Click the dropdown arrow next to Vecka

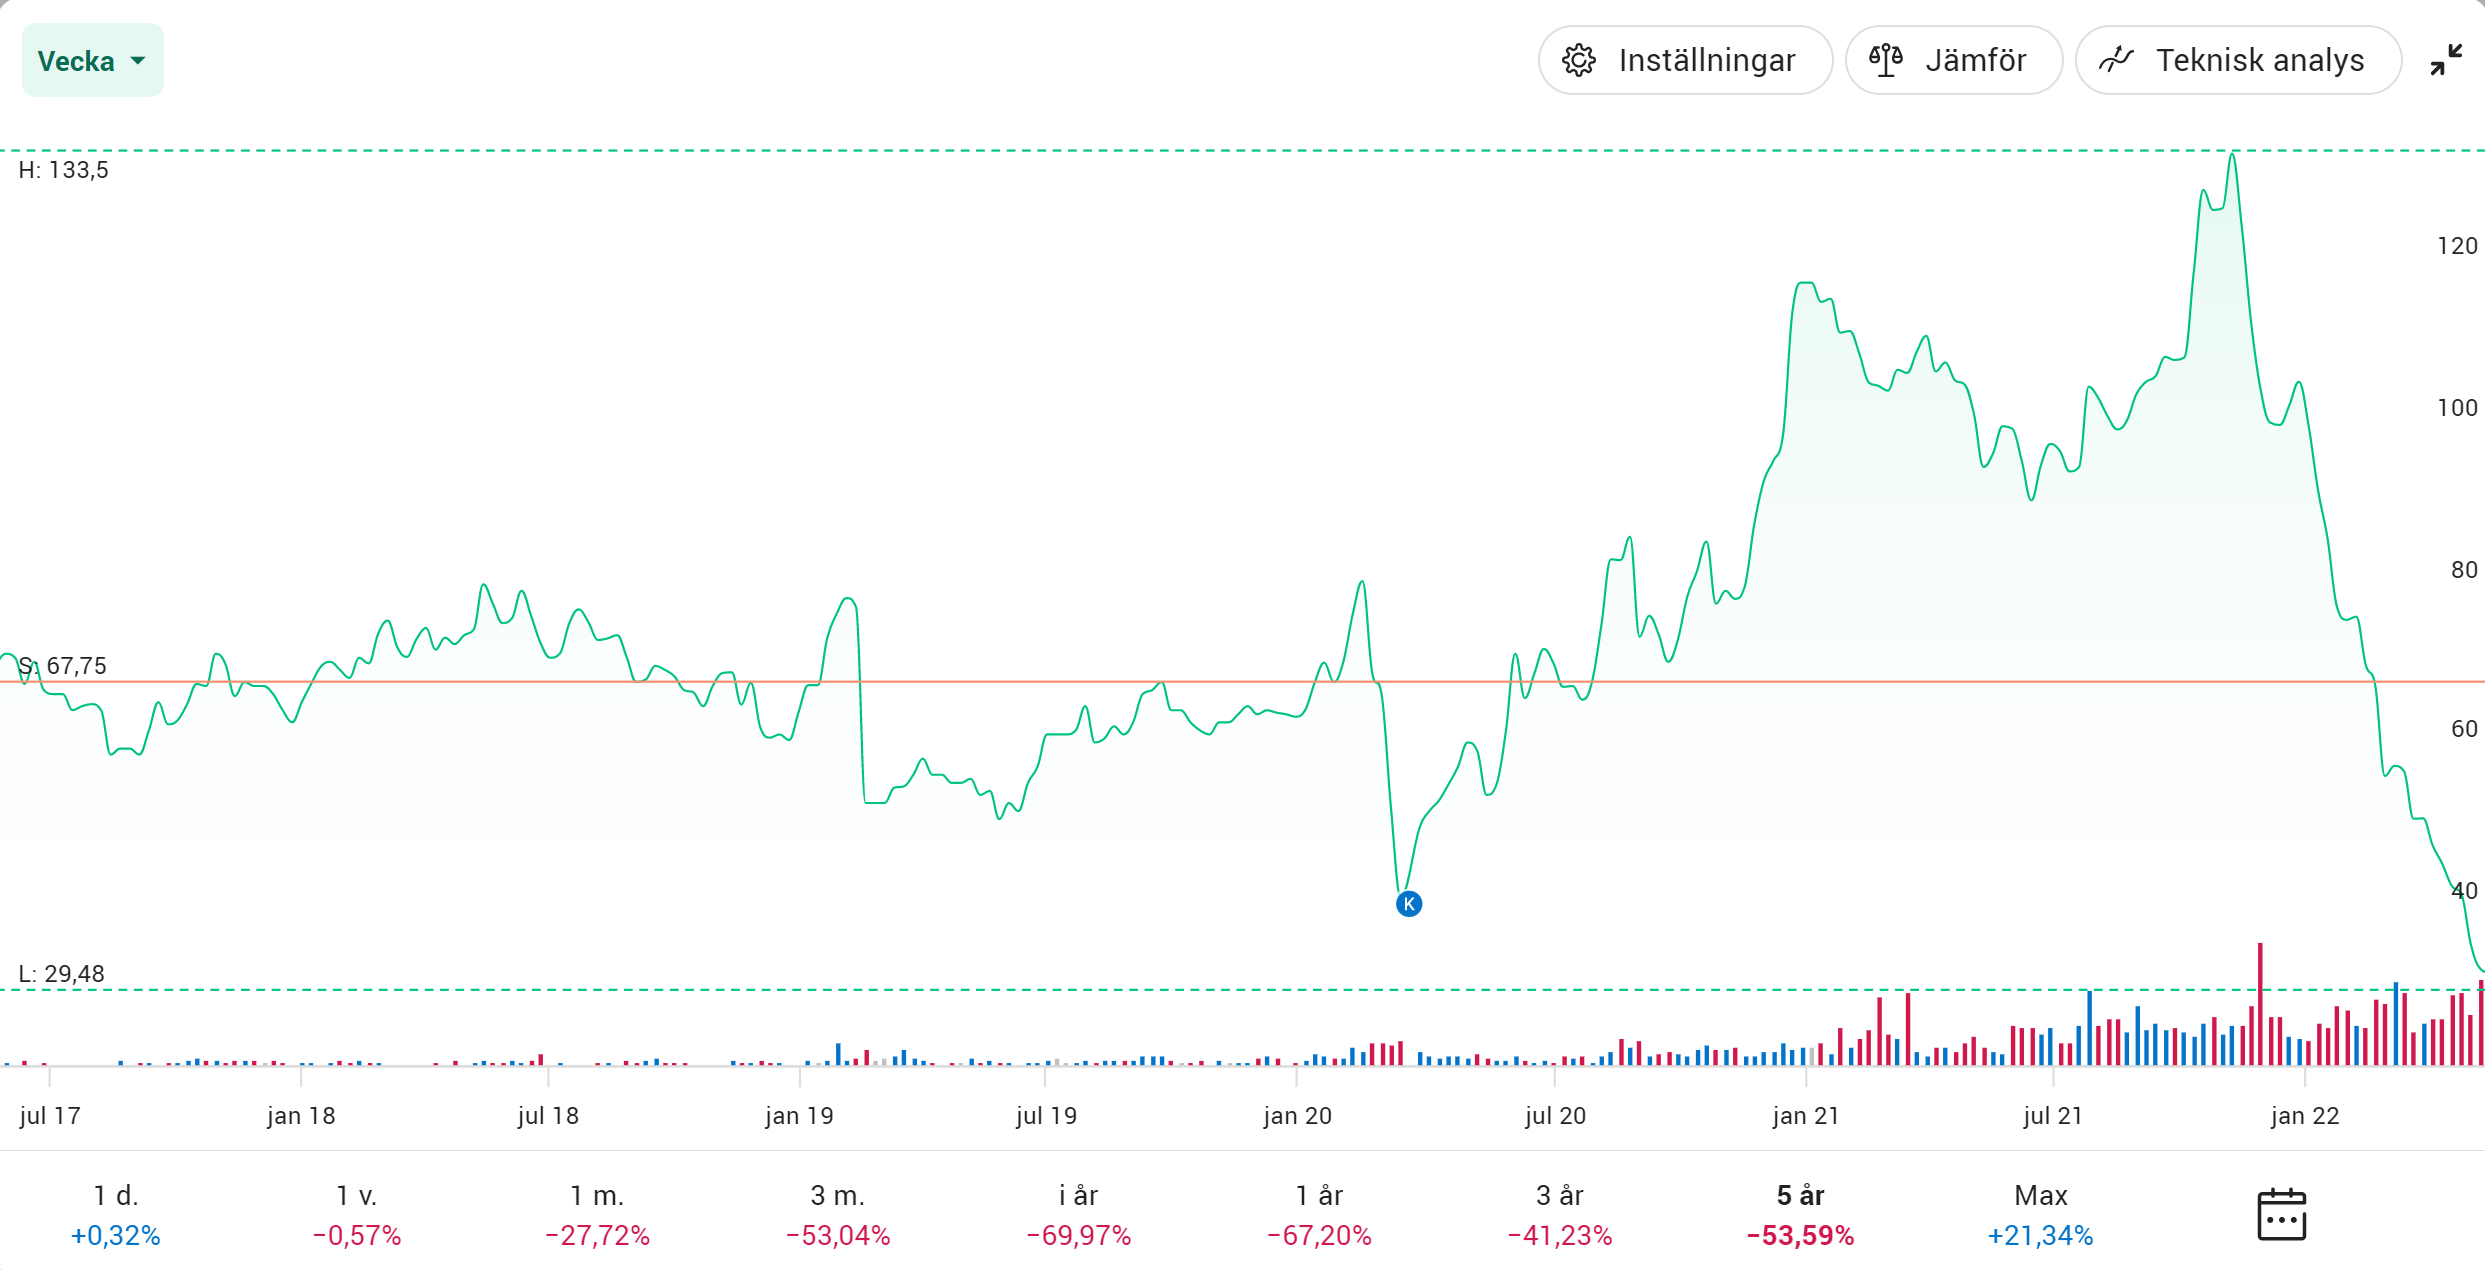[x=138, y=61]
